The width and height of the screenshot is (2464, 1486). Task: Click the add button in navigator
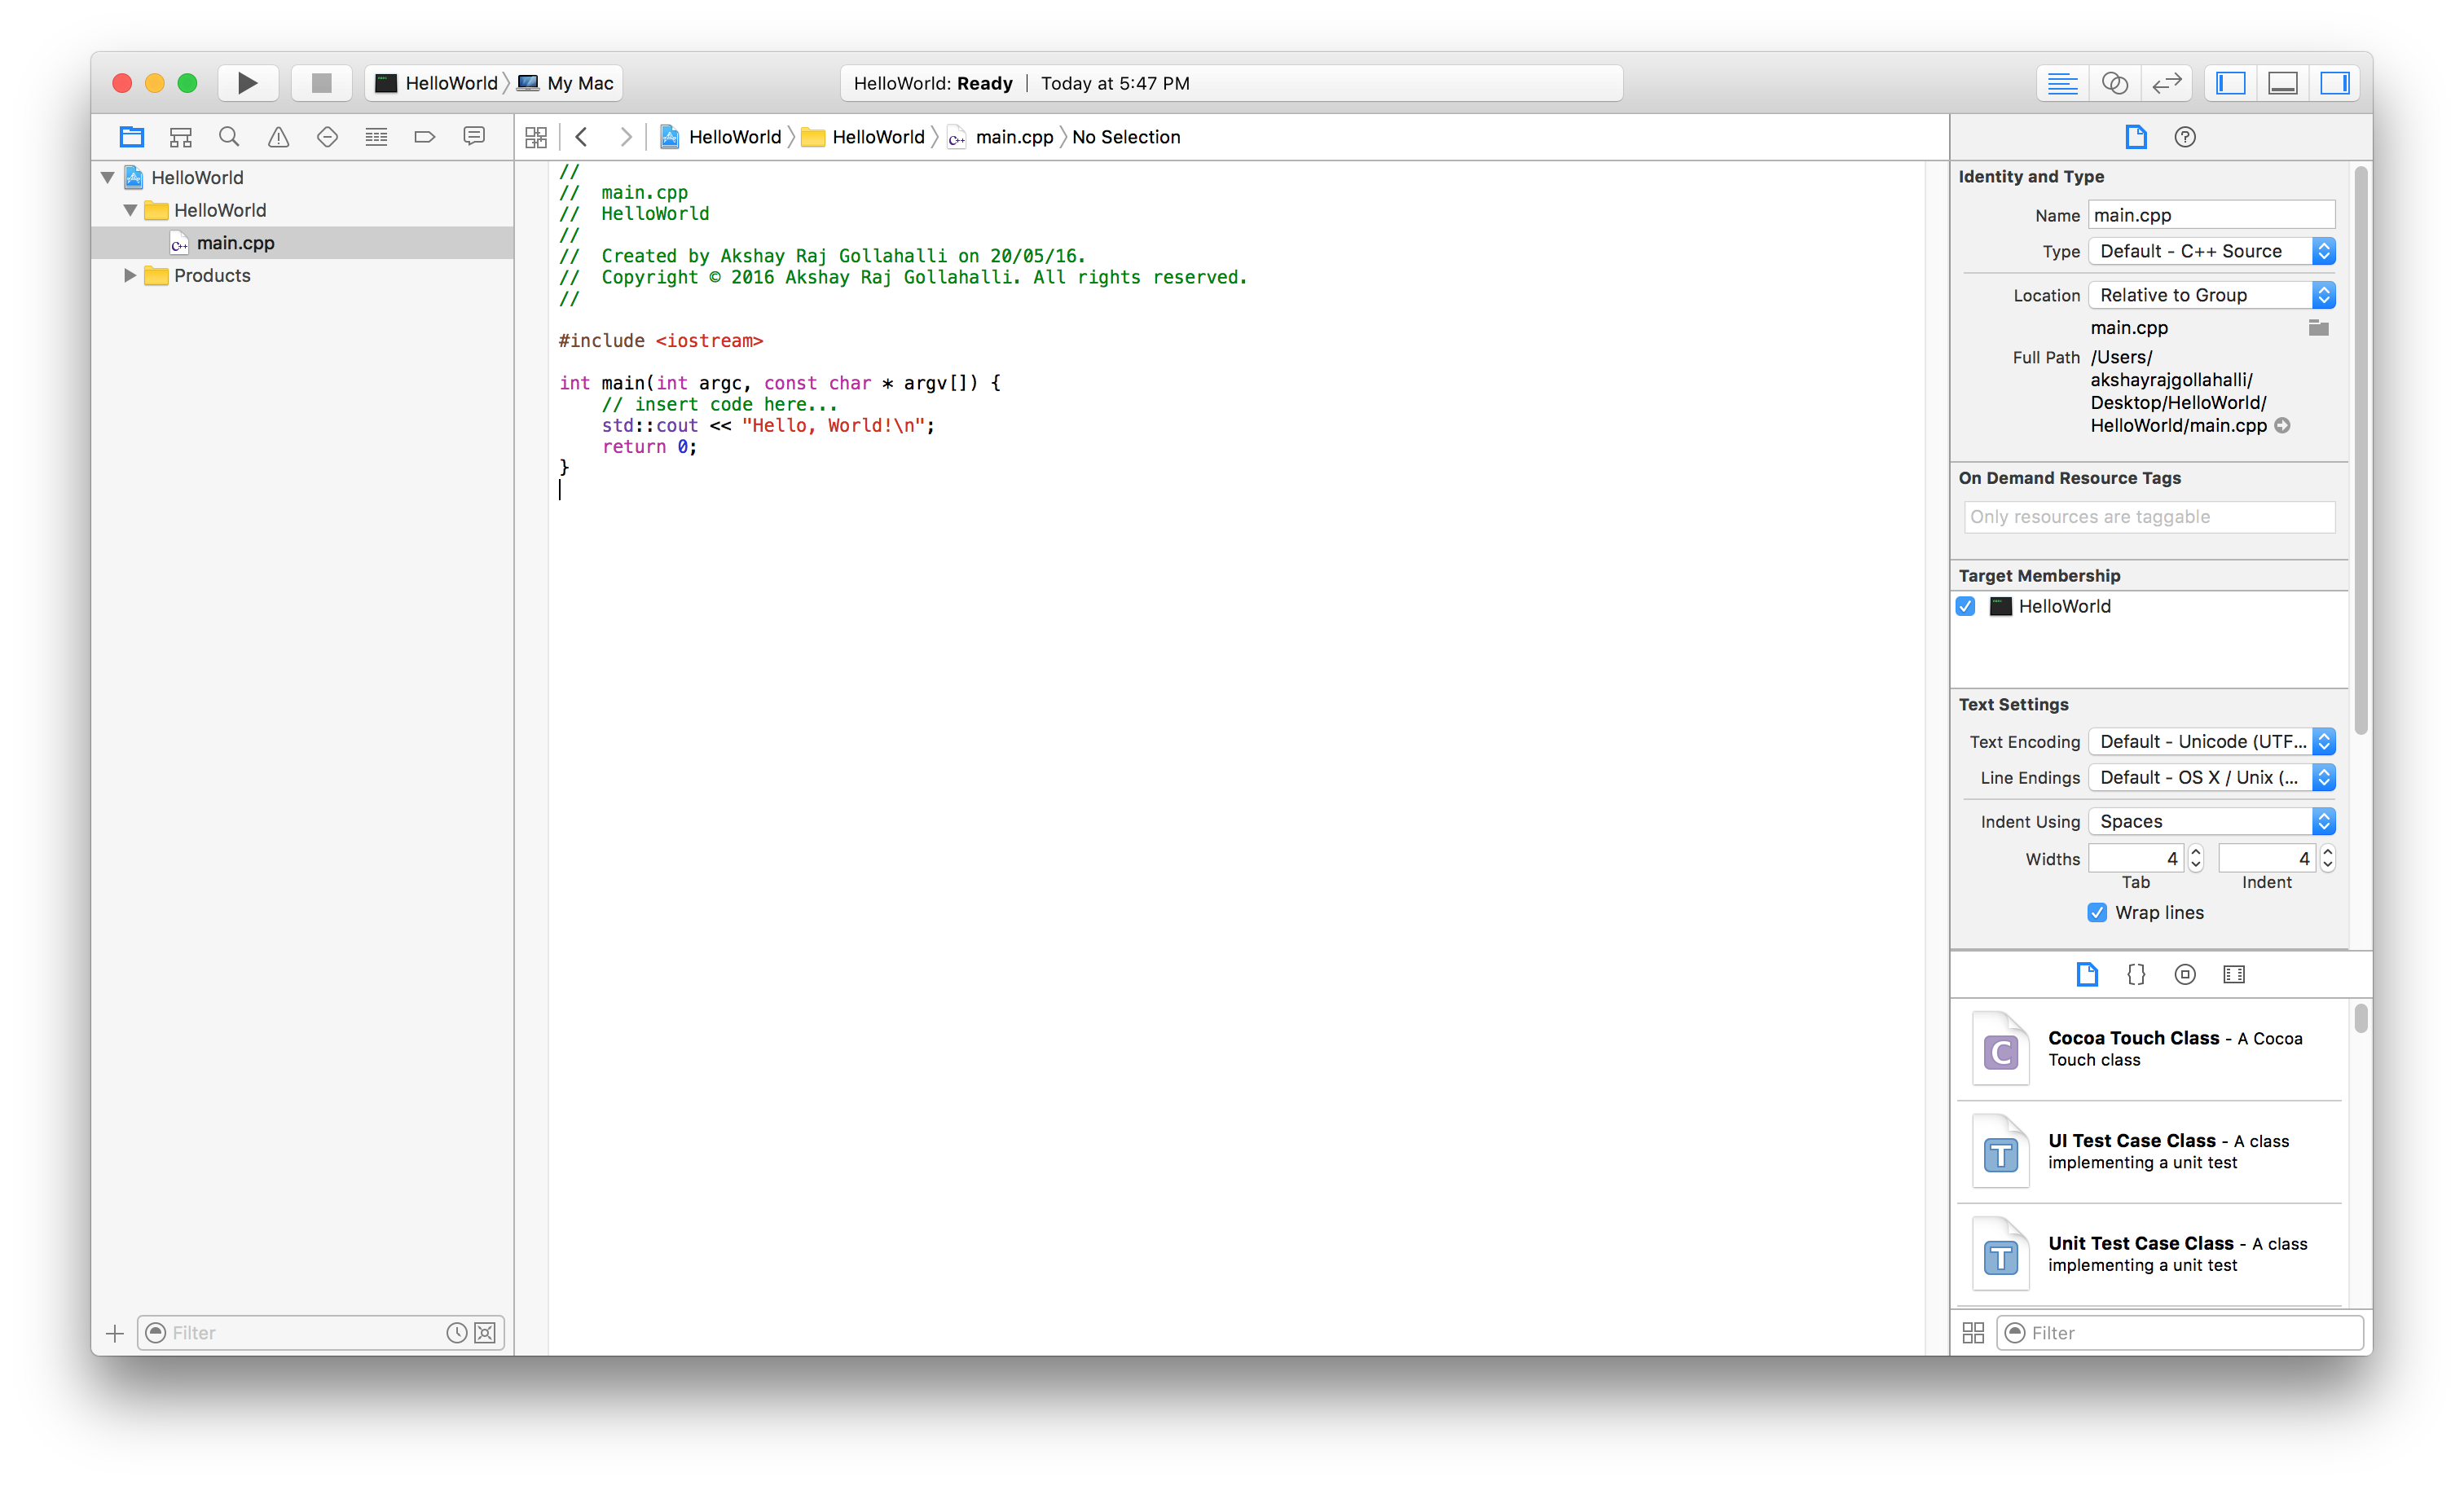tap(115, 1333)
